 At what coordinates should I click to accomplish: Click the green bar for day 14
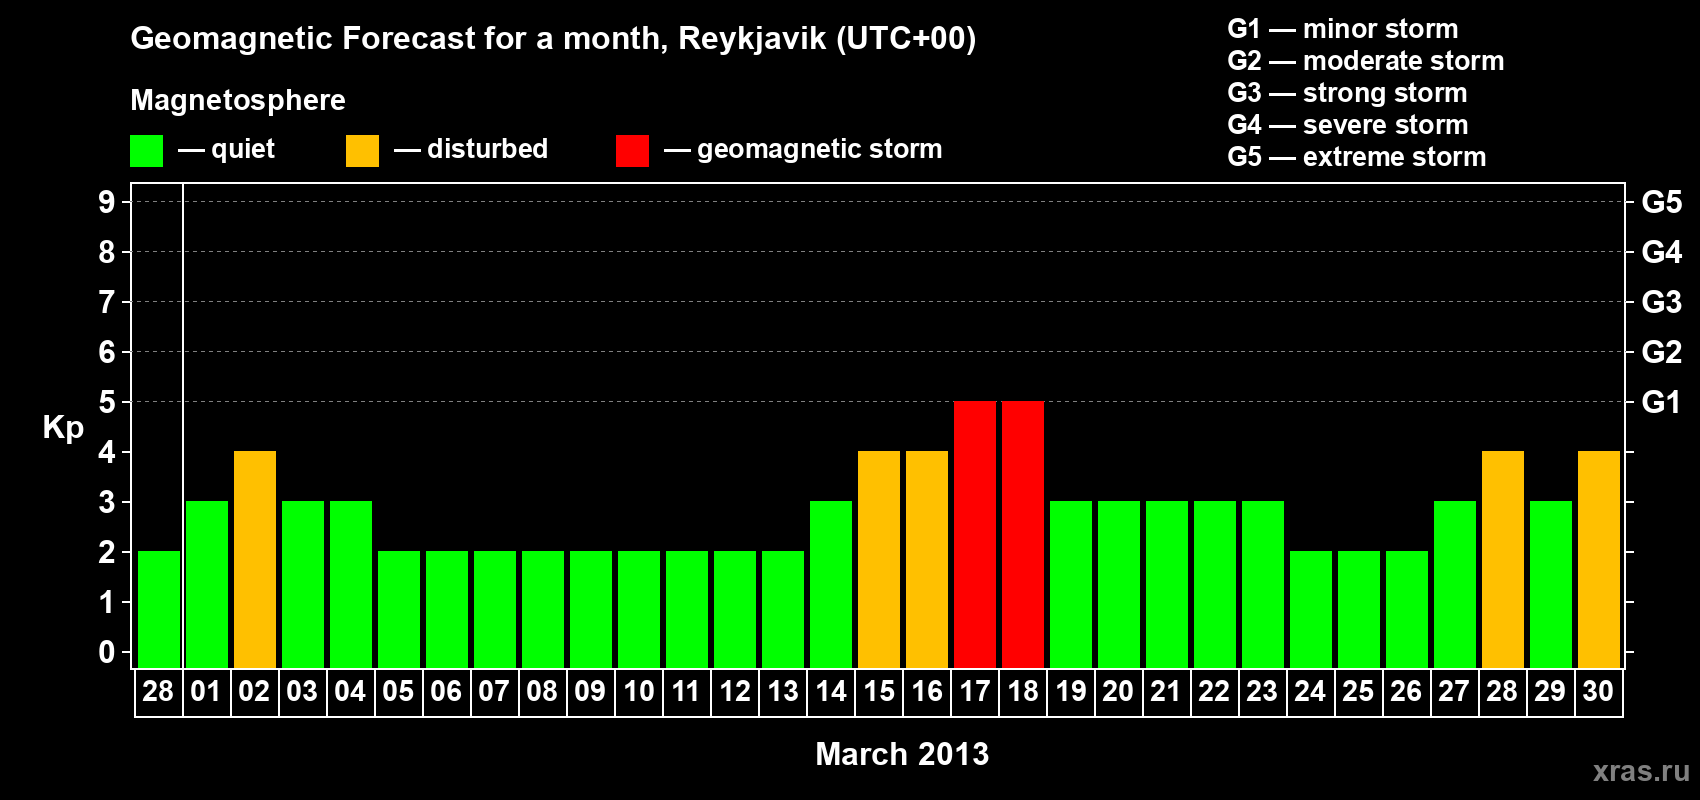831,585
